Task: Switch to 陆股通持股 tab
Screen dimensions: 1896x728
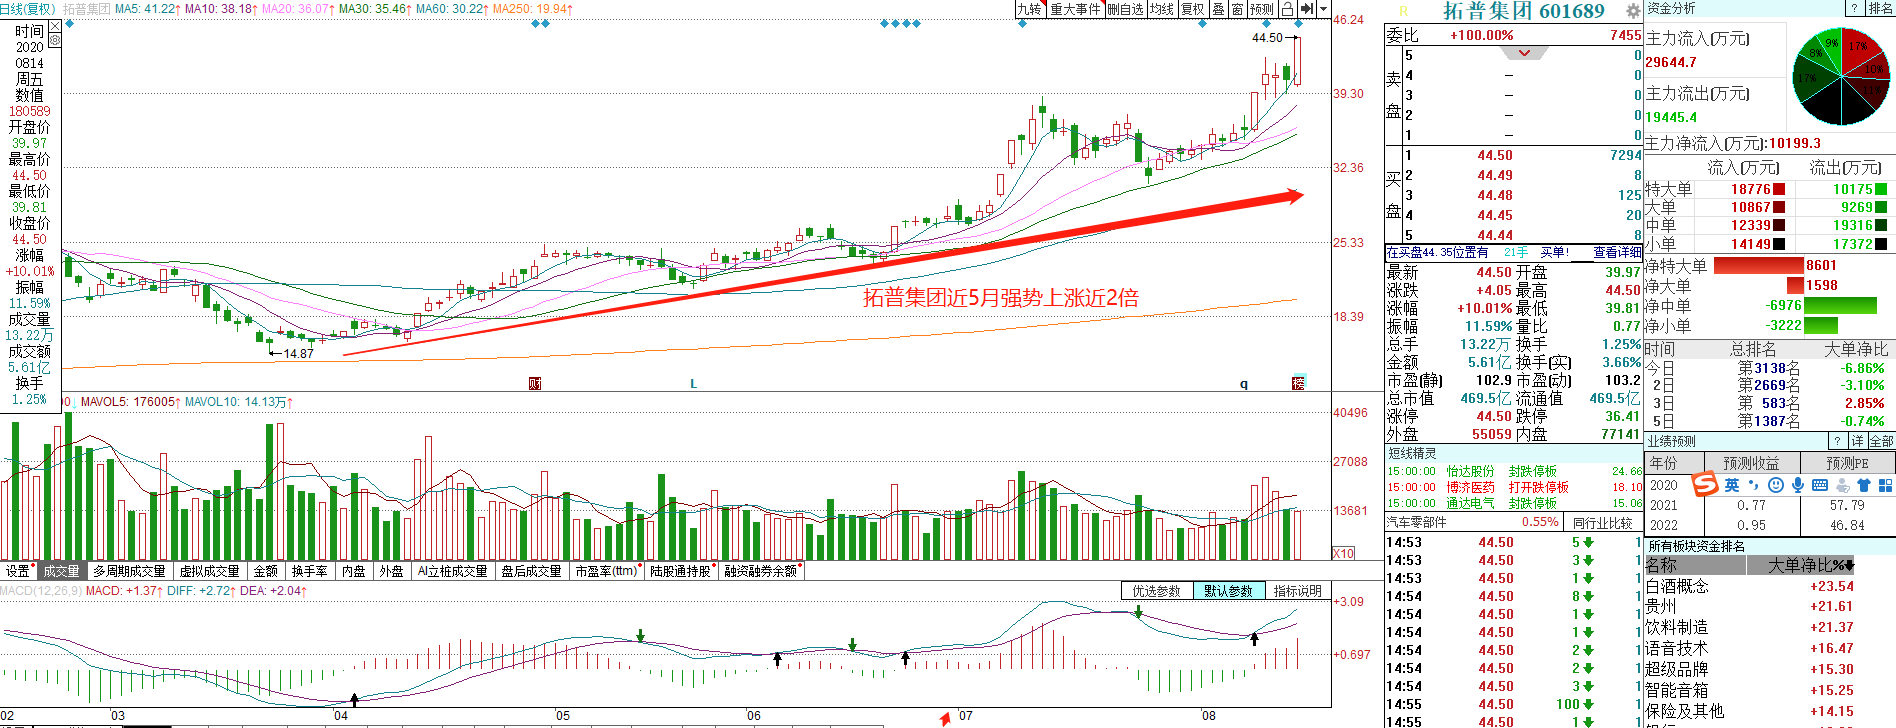Action: tap(681, 571)
